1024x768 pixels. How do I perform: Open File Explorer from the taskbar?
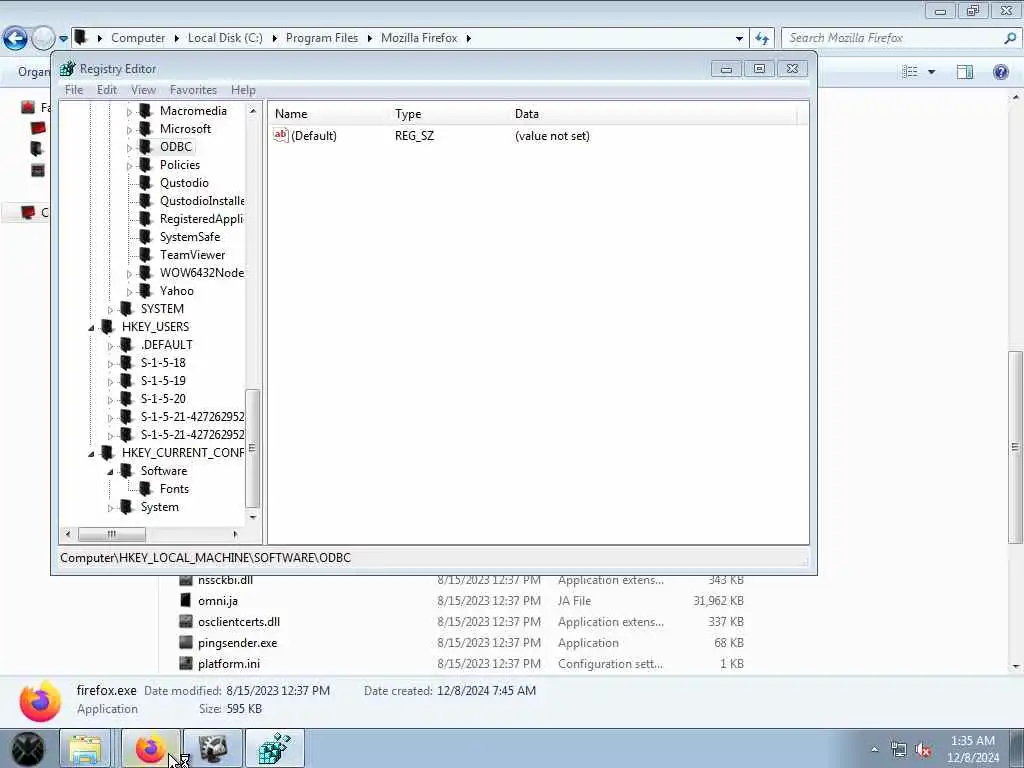pos(86,748)
